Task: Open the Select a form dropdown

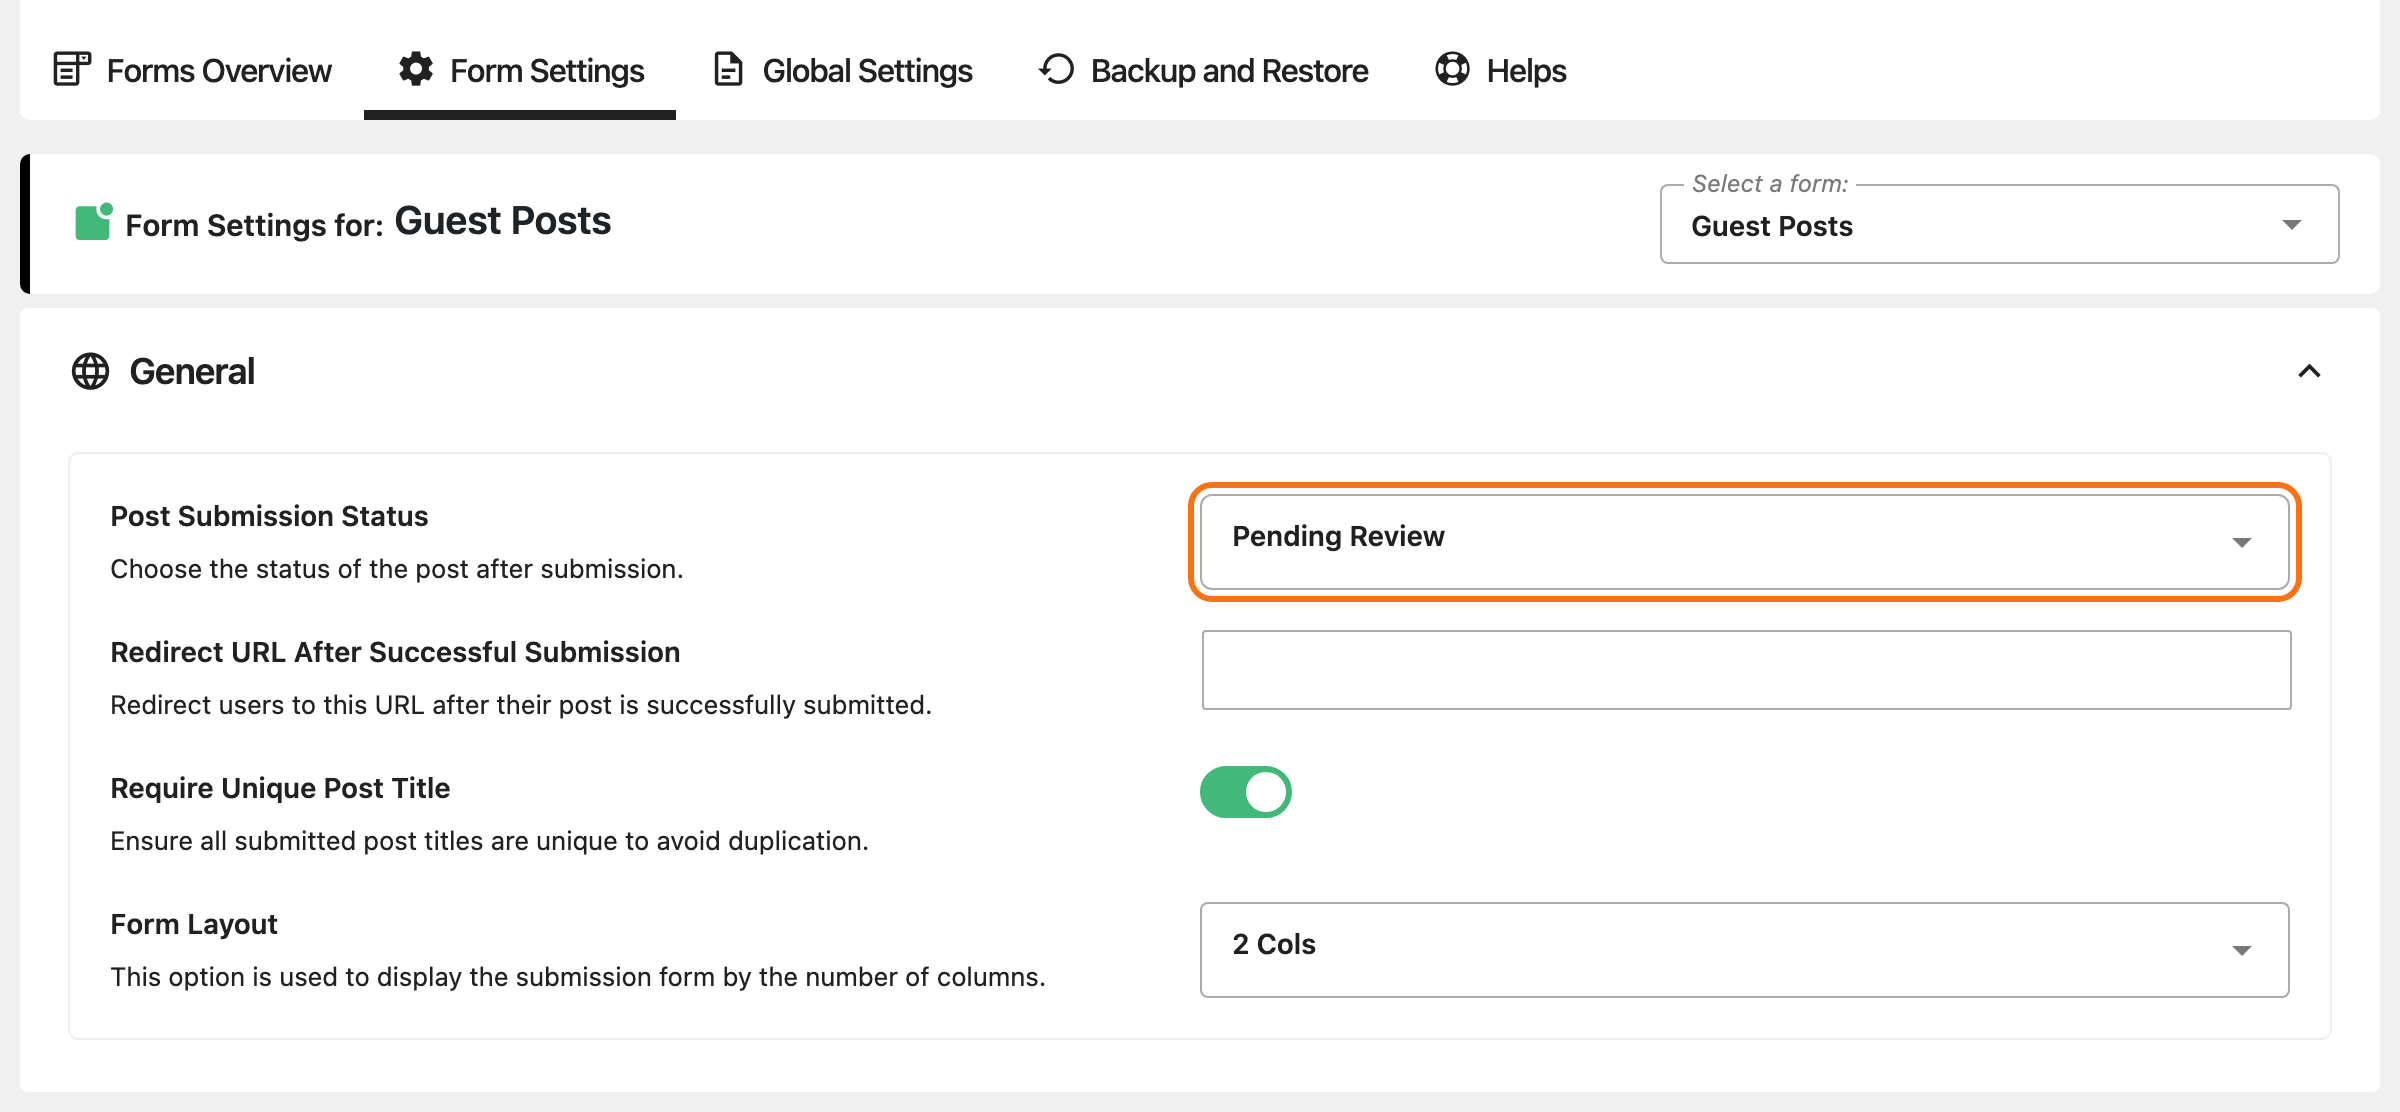Action: (x=1999, y=225)
